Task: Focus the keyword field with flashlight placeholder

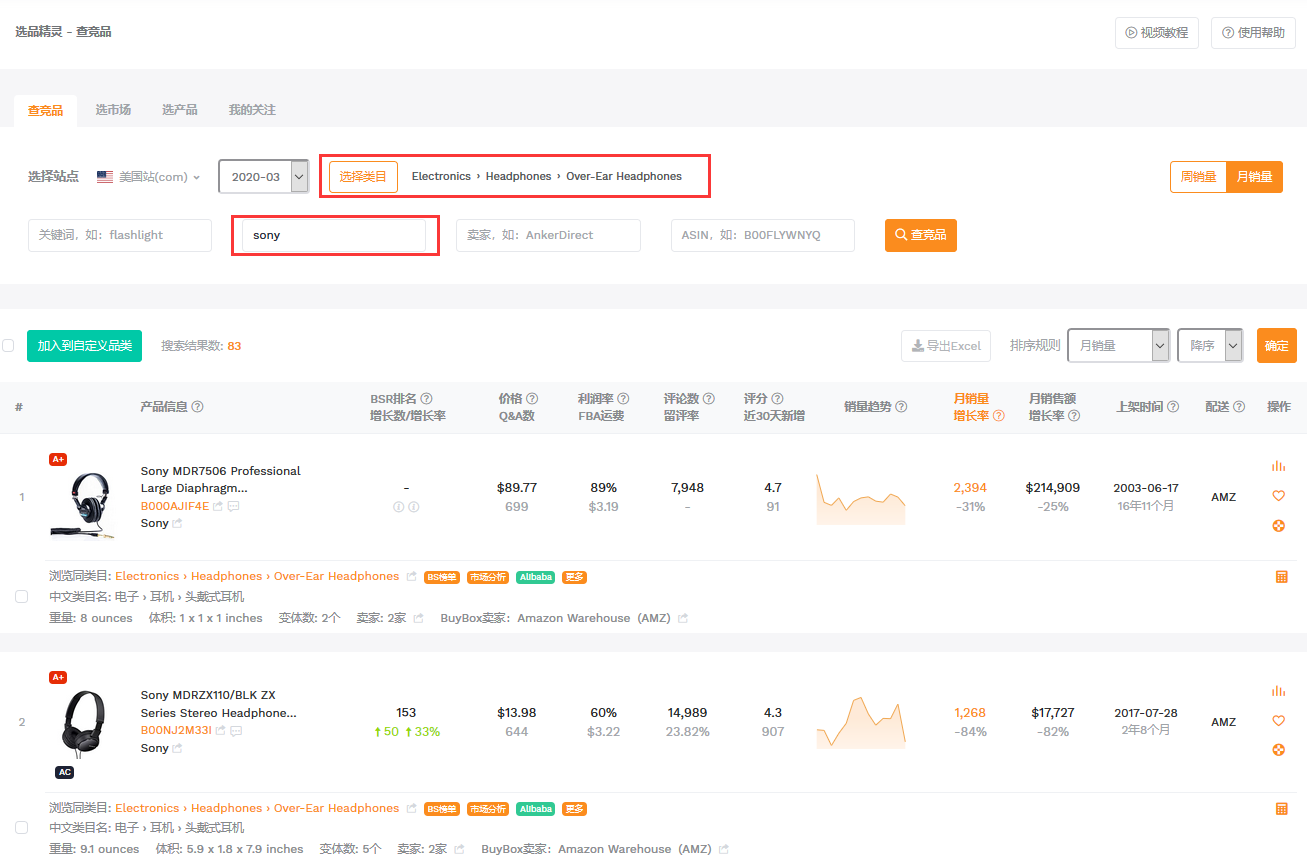Action: [x=120, y=235]
